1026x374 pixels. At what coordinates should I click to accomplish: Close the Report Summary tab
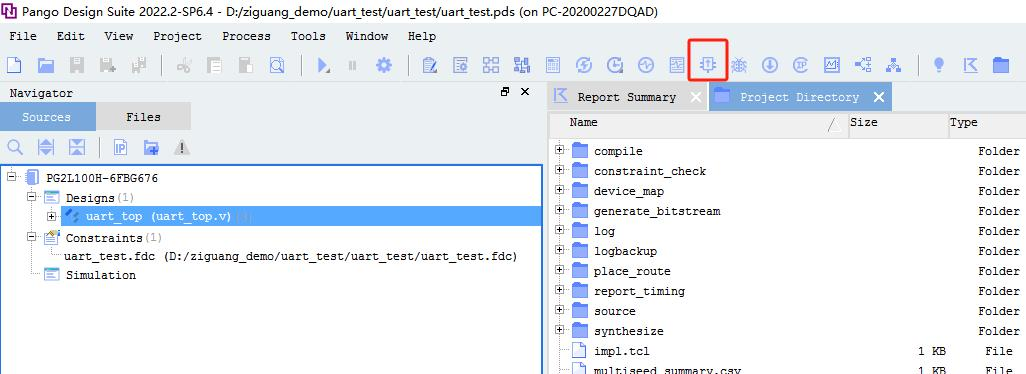[696, 97]
